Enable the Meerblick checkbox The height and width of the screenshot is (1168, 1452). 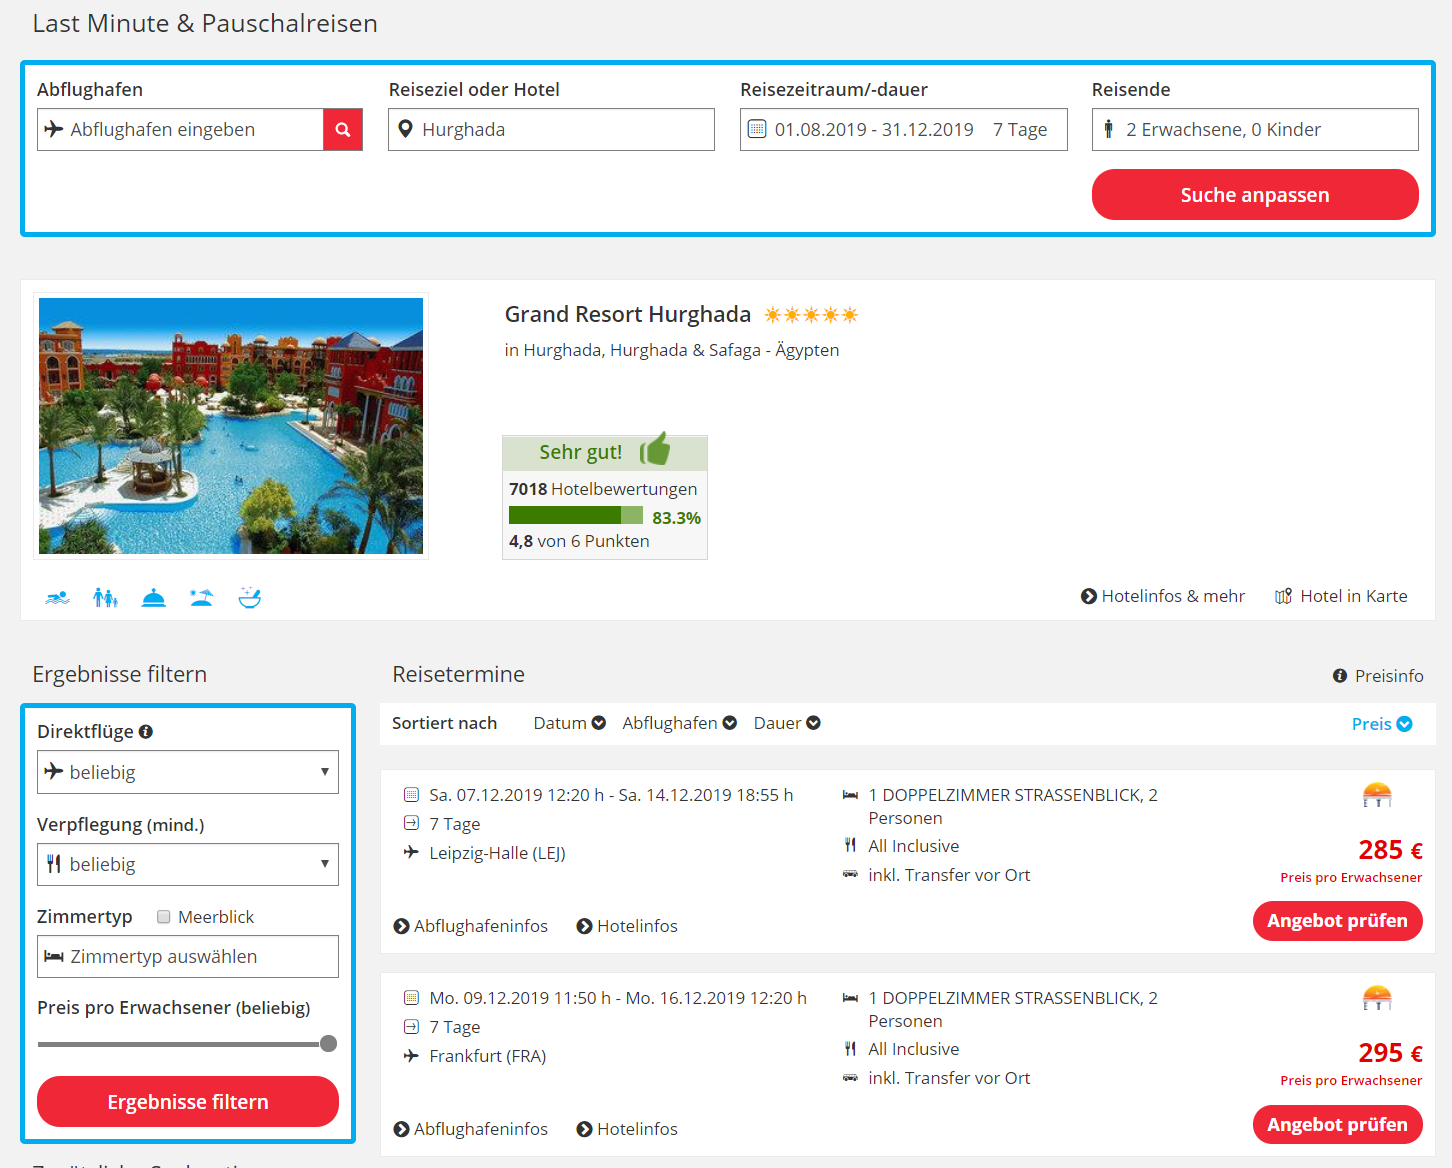click(x=164, y=917)
